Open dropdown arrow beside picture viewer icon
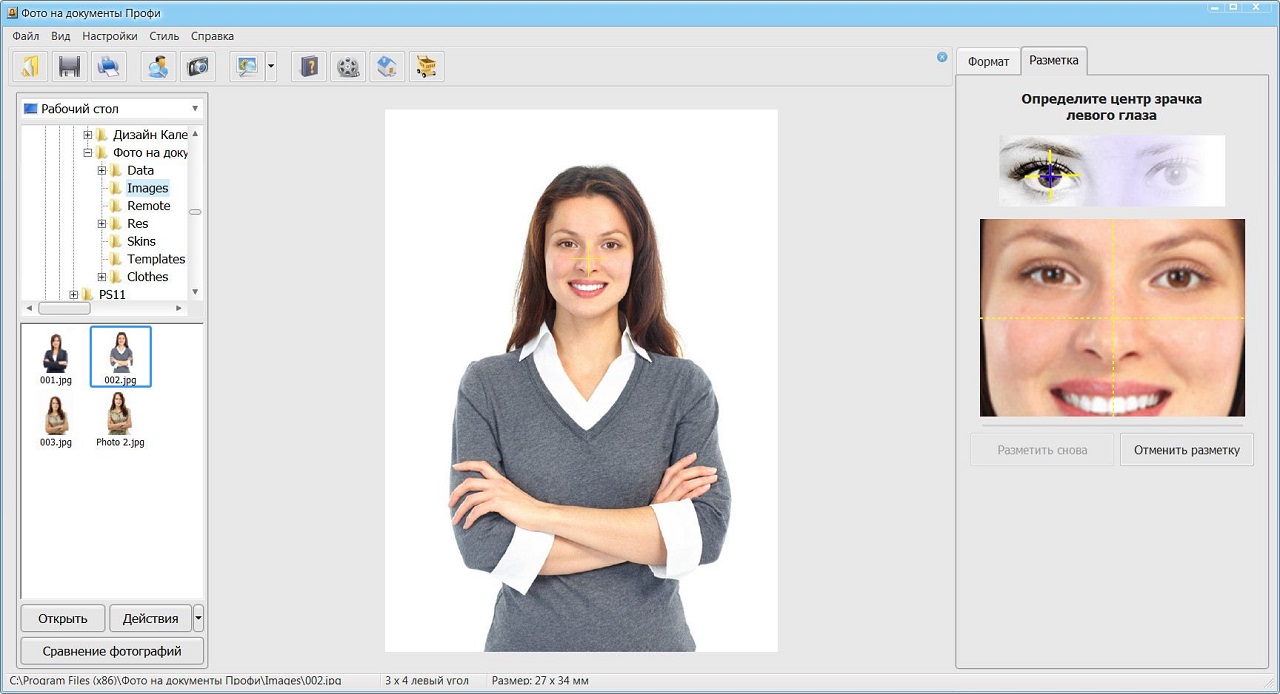 coord(271,67)
